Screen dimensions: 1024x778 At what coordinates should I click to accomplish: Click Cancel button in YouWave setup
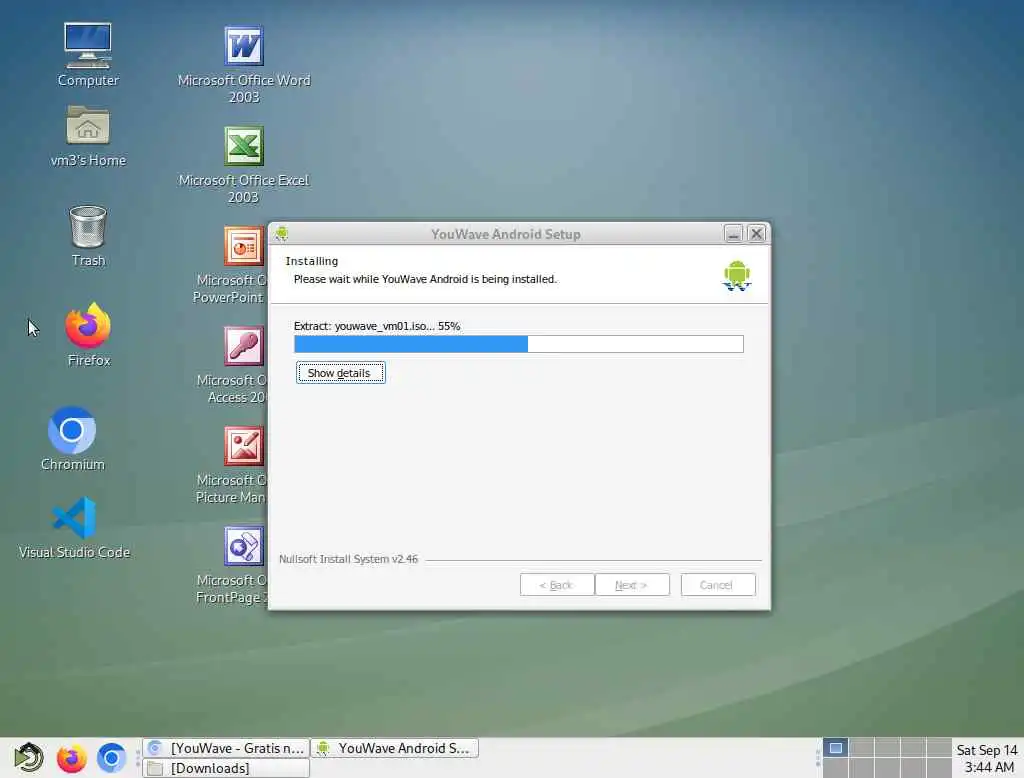718,585
